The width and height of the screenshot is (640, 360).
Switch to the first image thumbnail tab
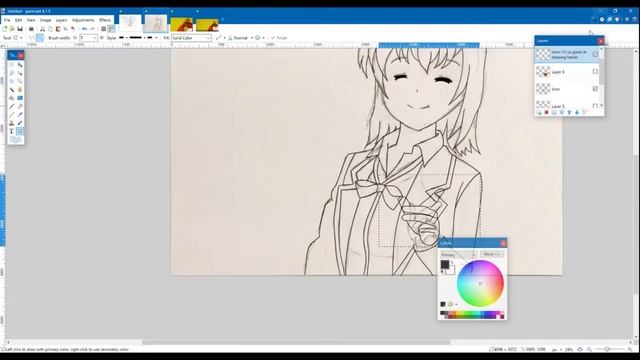tap(130, 23)
